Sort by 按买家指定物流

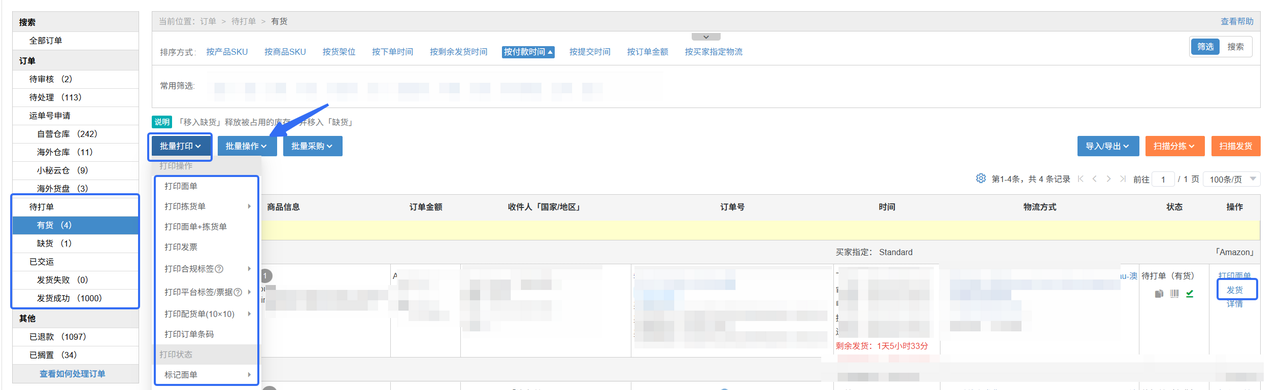tap(714, 52)
